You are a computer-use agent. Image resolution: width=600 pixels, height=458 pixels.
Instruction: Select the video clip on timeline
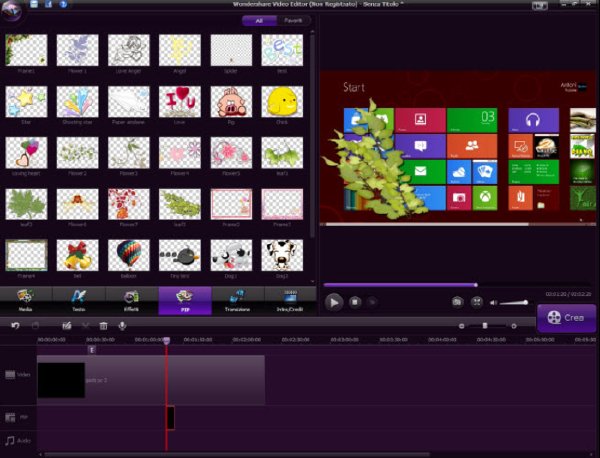(x=151, y=380)
